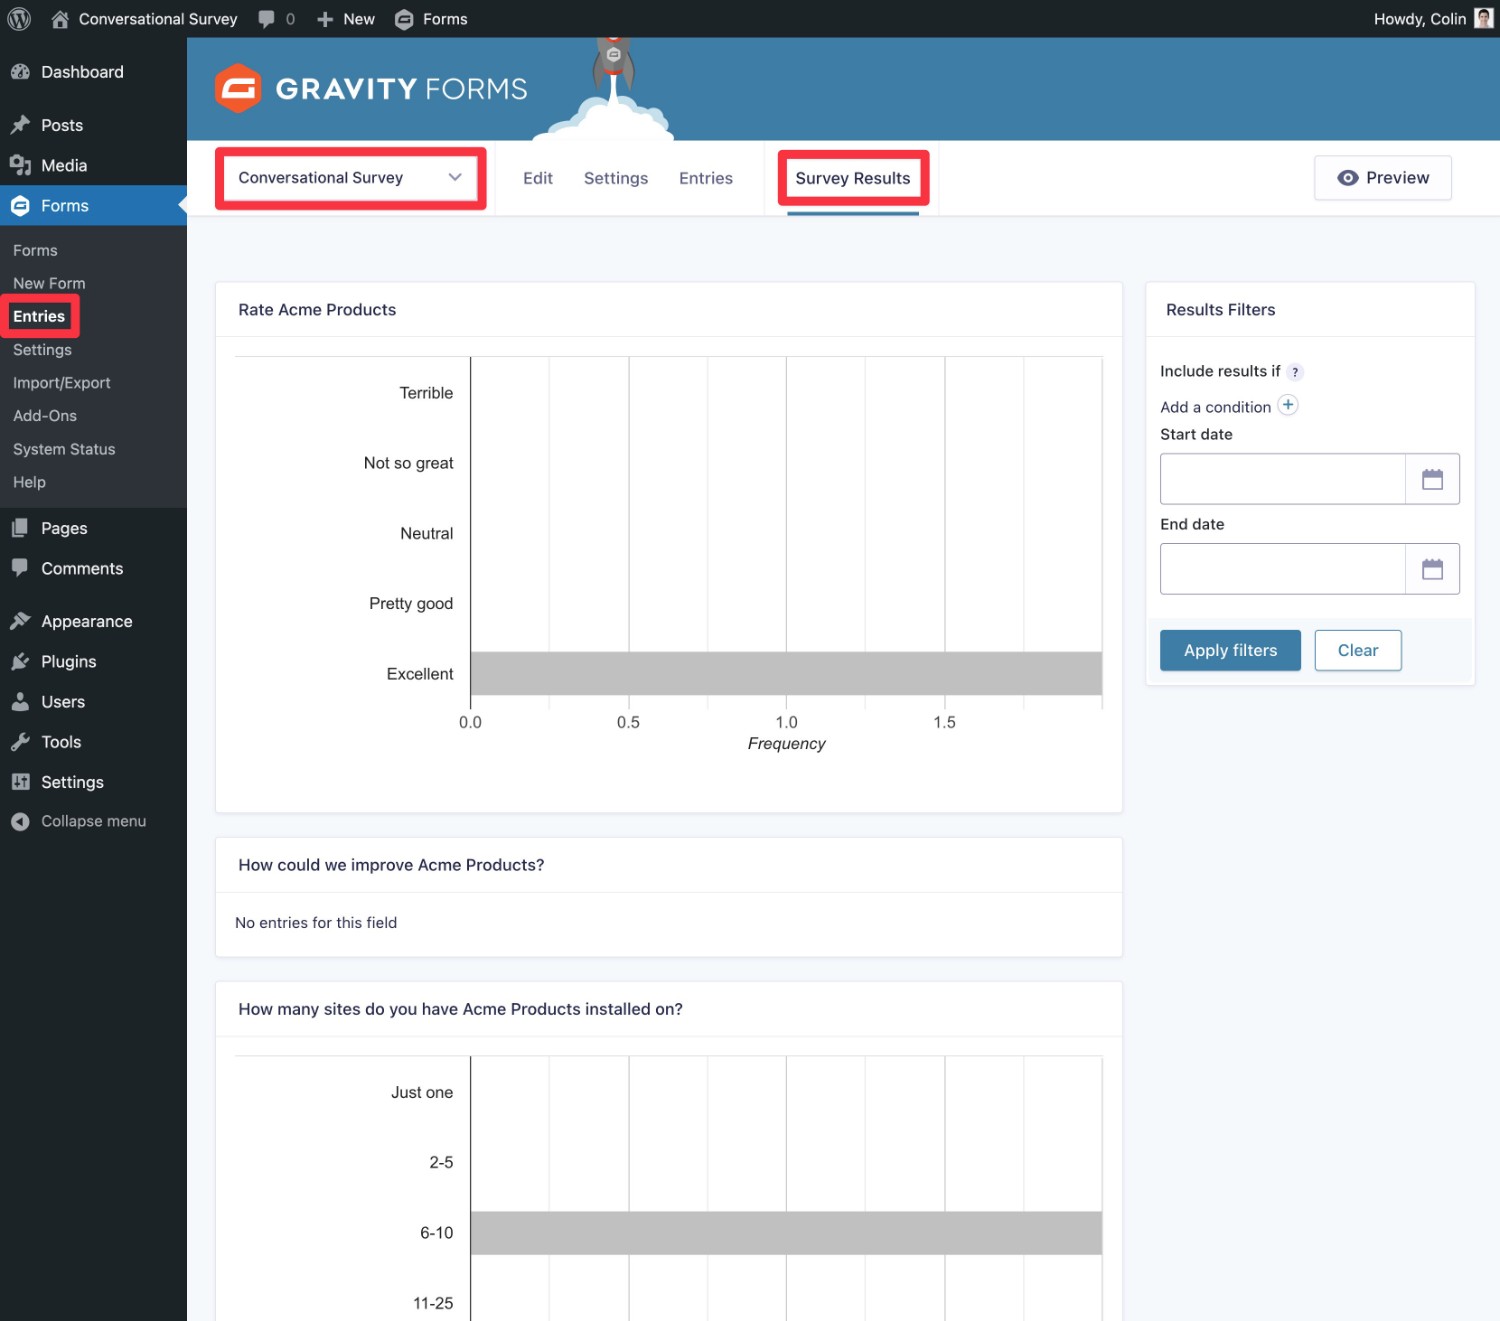
Task: Open the Gravity Forms icon in admin bar
Action: point(404,19)
